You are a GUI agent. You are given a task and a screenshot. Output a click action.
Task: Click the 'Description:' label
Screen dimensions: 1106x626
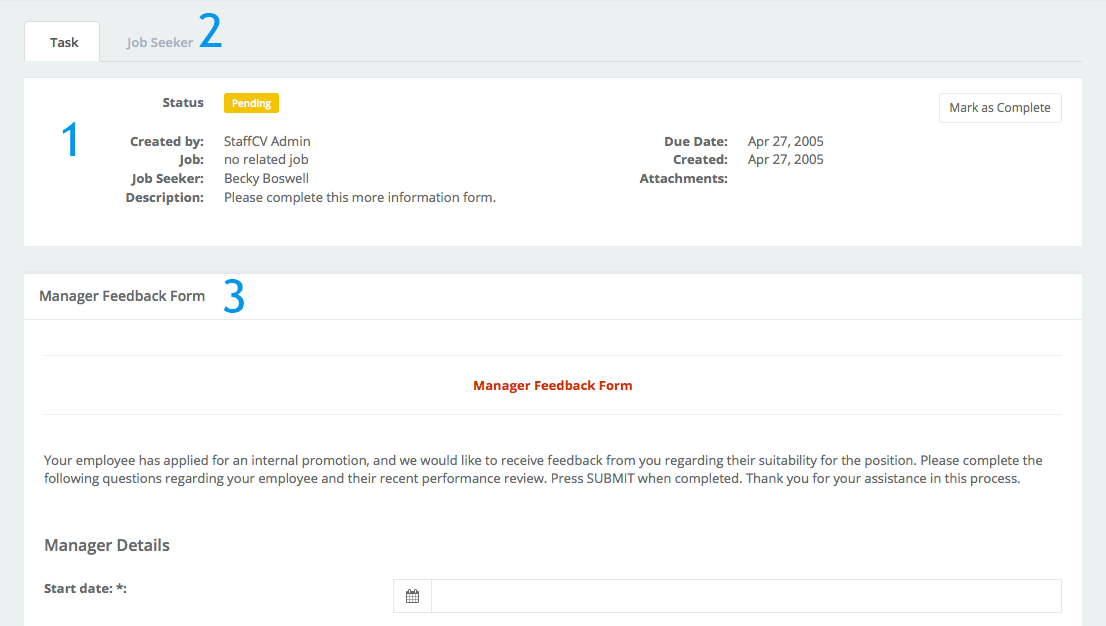[x=164, y=198]
